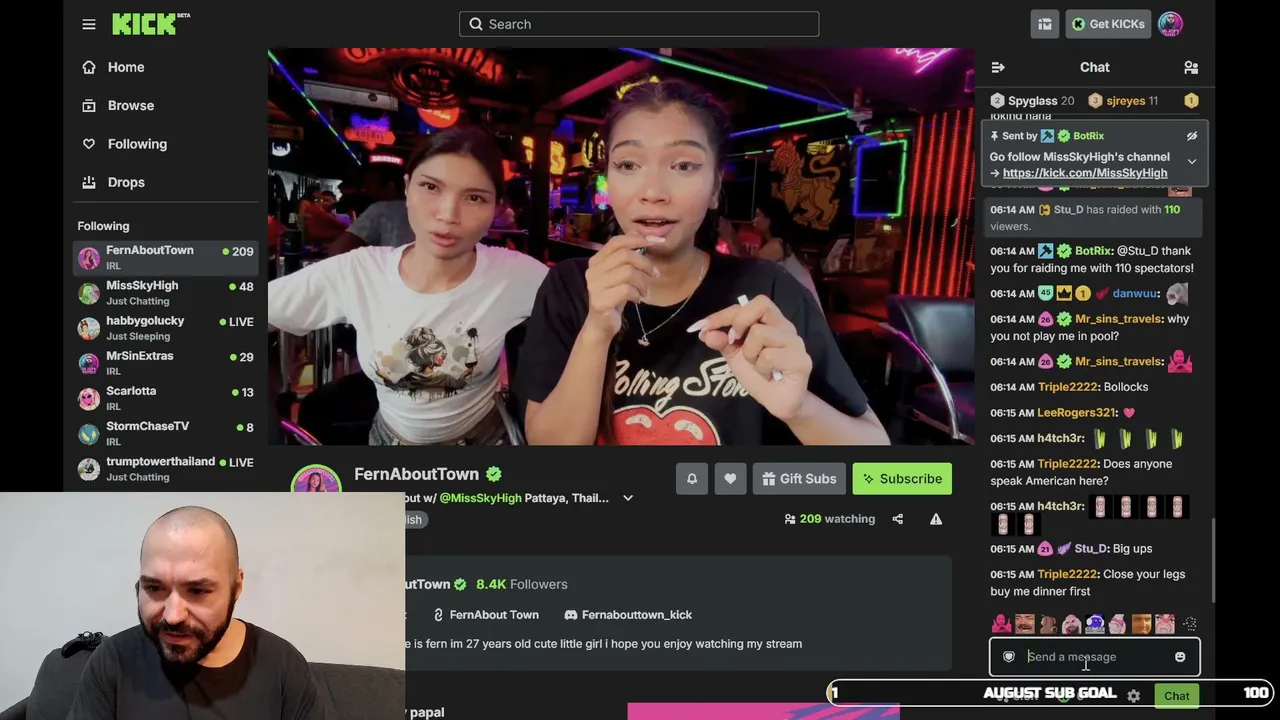This screenshot has height=720, width=1280.
Task: Hide the pinned BotRix message
Action: (1192, 136)
